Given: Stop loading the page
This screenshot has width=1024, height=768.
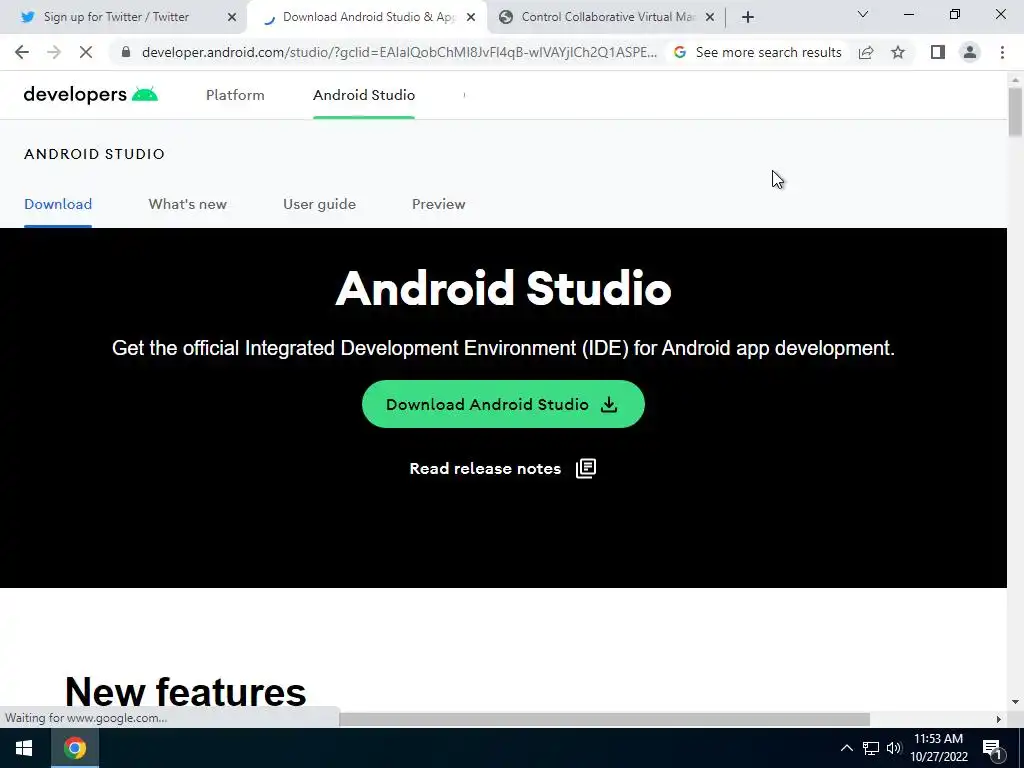Looking at the screenshot, I should (86, 52).
